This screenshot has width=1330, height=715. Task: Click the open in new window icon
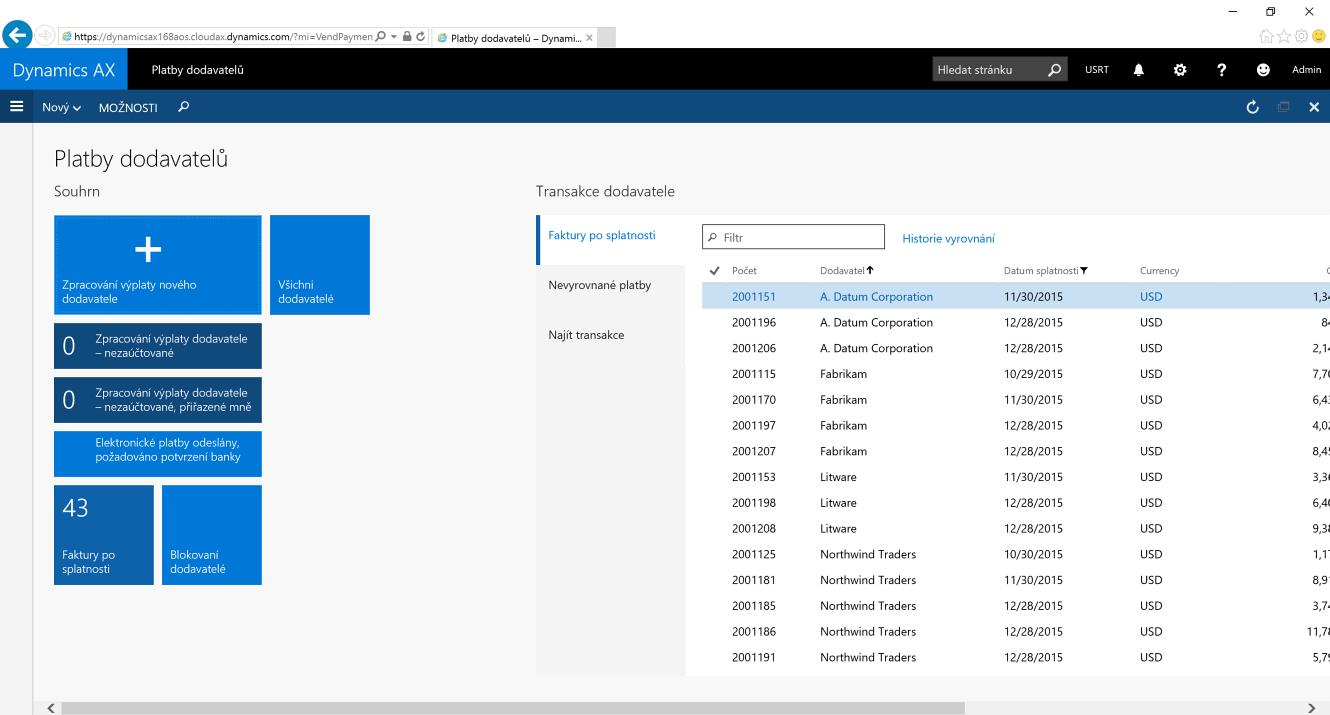[x=1284, y=107]
